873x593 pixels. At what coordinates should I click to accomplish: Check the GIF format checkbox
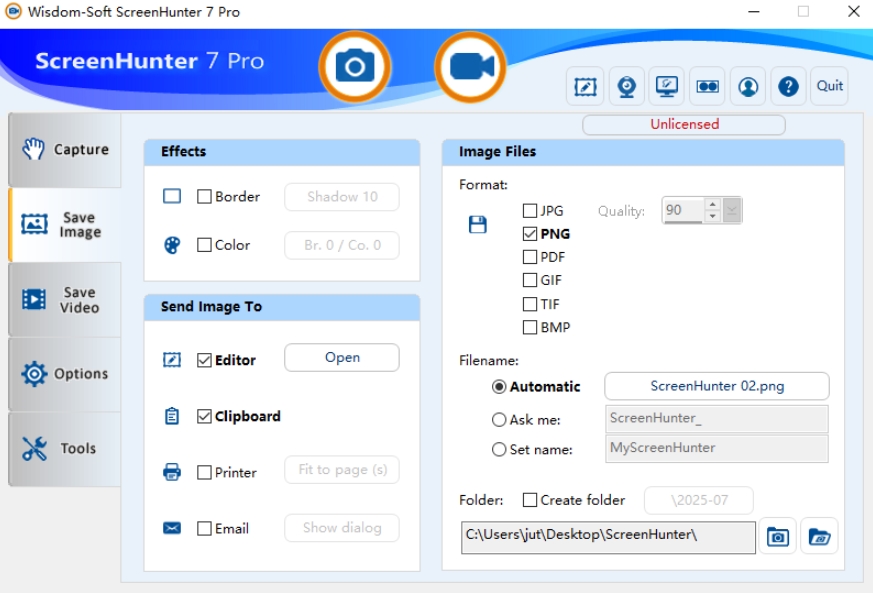[530, 280]
